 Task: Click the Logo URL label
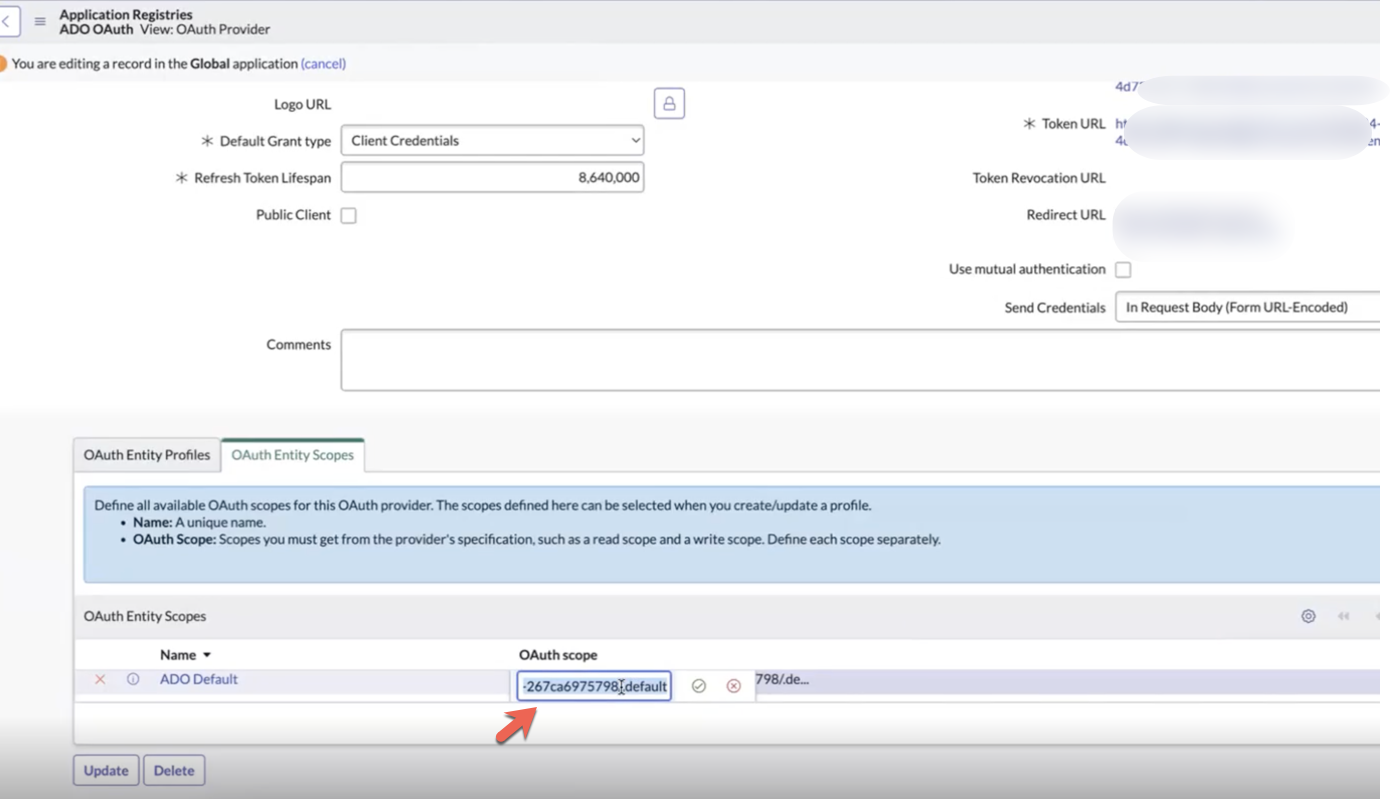pos(302,104)
